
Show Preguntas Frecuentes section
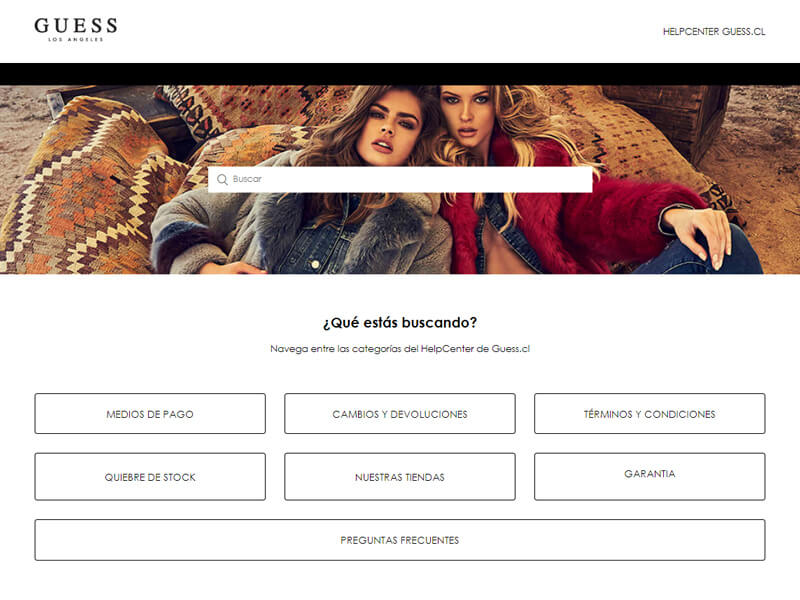(400, 540)
